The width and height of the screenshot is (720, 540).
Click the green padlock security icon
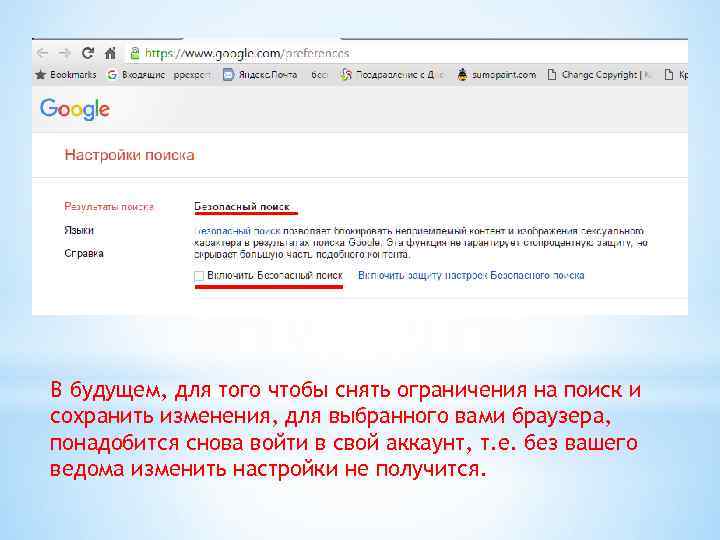[x=135, y=53]
